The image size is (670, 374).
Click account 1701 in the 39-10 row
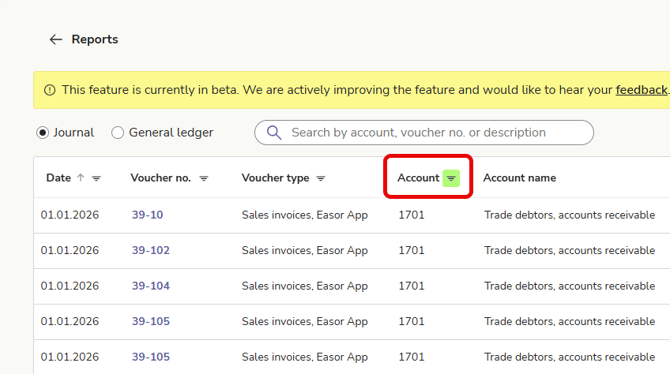tap(411, 215)
